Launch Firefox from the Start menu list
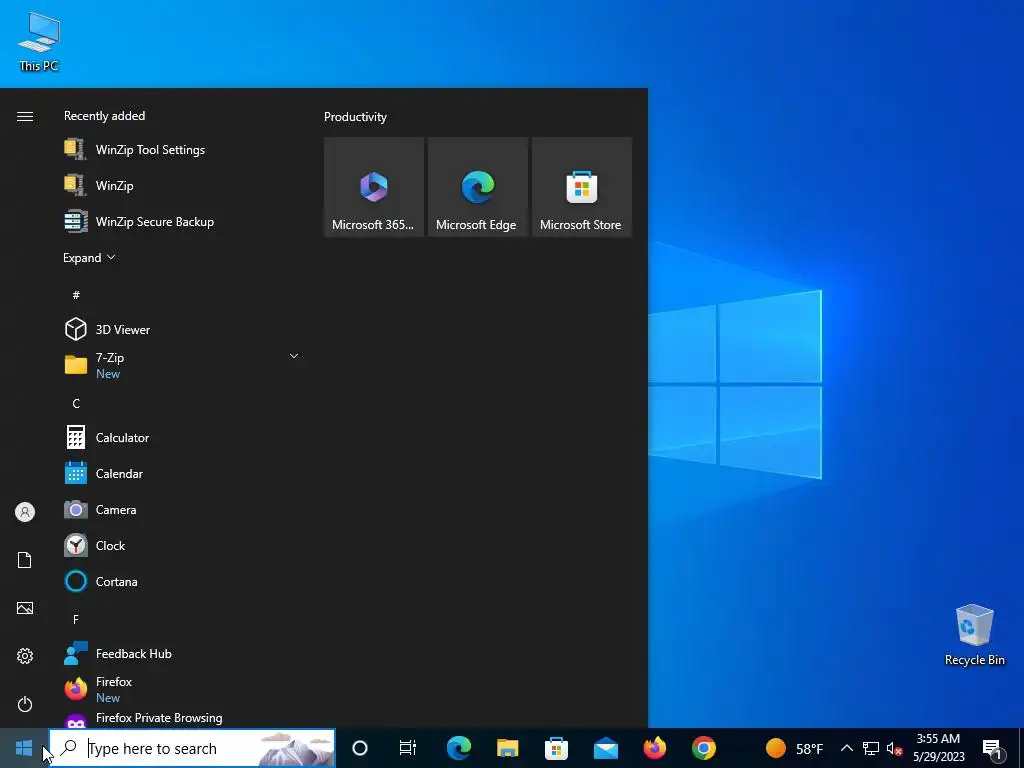This screenshot has height=768, width=1024. pos(183,689)
